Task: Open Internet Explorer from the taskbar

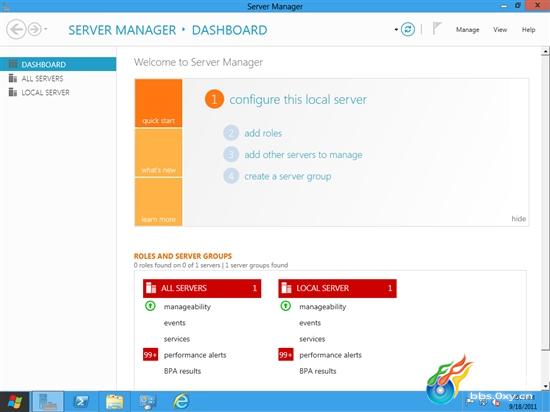Action: coord(181,402)
